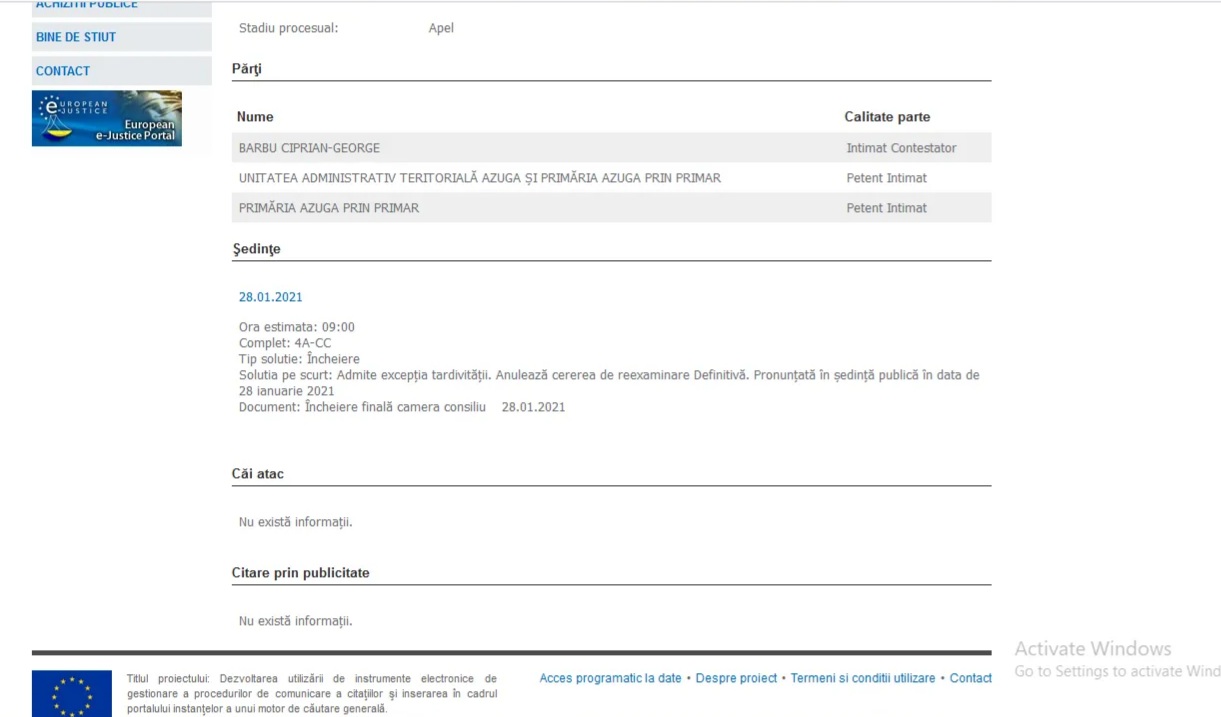
Task: Click the Citare prin publicitate heading
Action: [300, 573]
